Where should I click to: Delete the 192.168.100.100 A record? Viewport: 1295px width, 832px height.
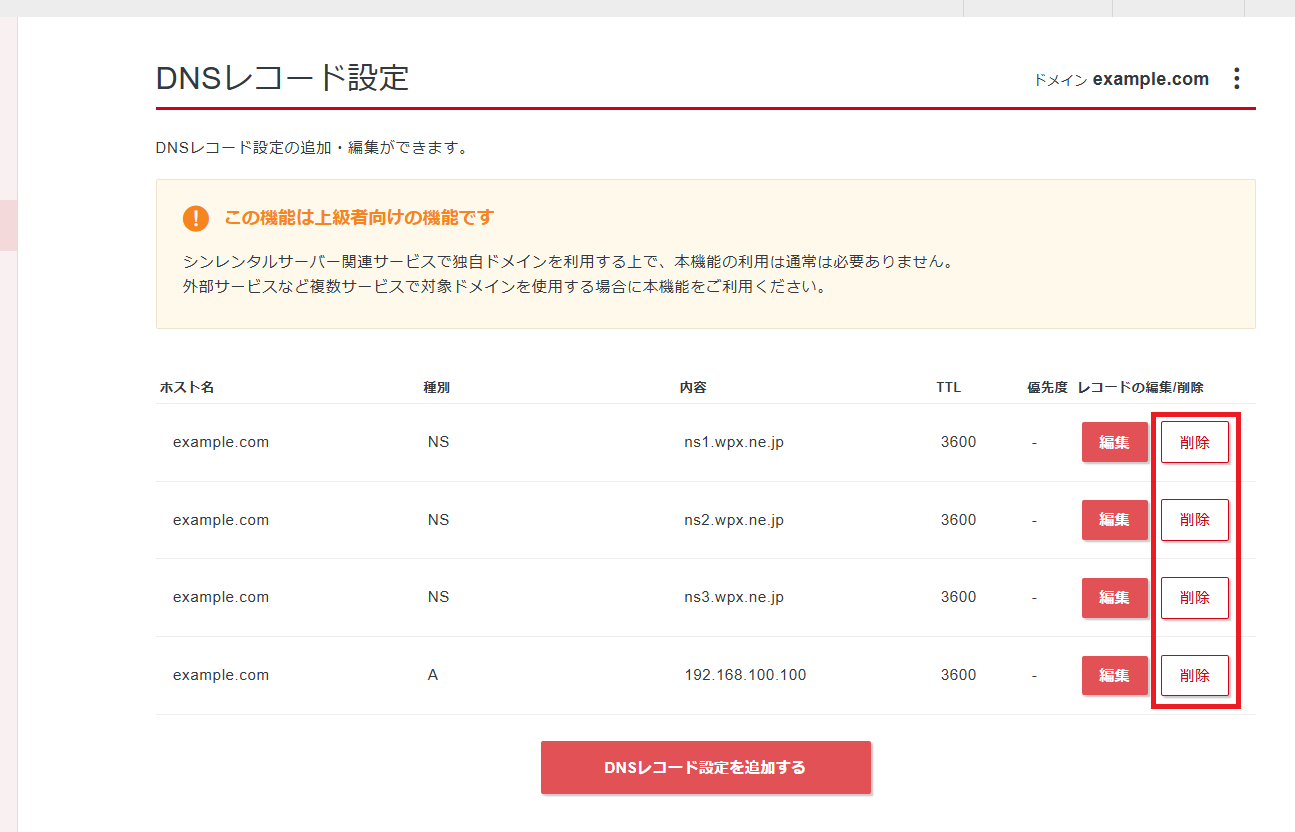tap(1195, 675)
